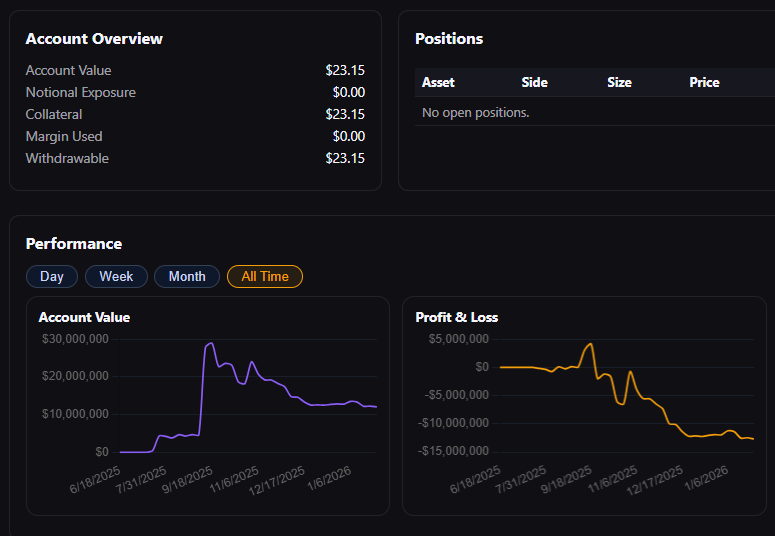Click the 'No open positions.' message
The height and width of the screenshot is (536, 775).
[475, 112]
